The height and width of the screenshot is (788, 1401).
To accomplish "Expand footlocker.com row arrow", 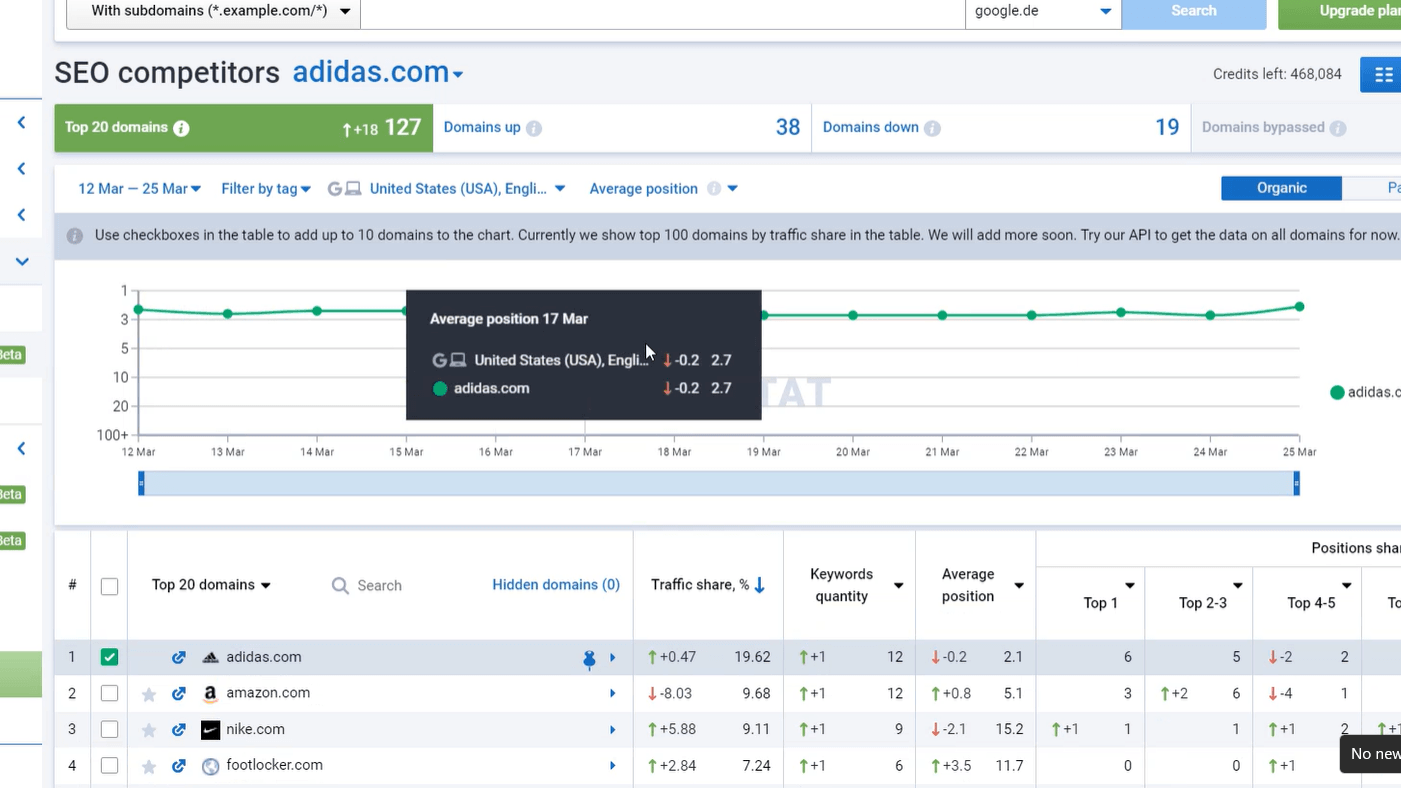I will (x=613, y=766).
